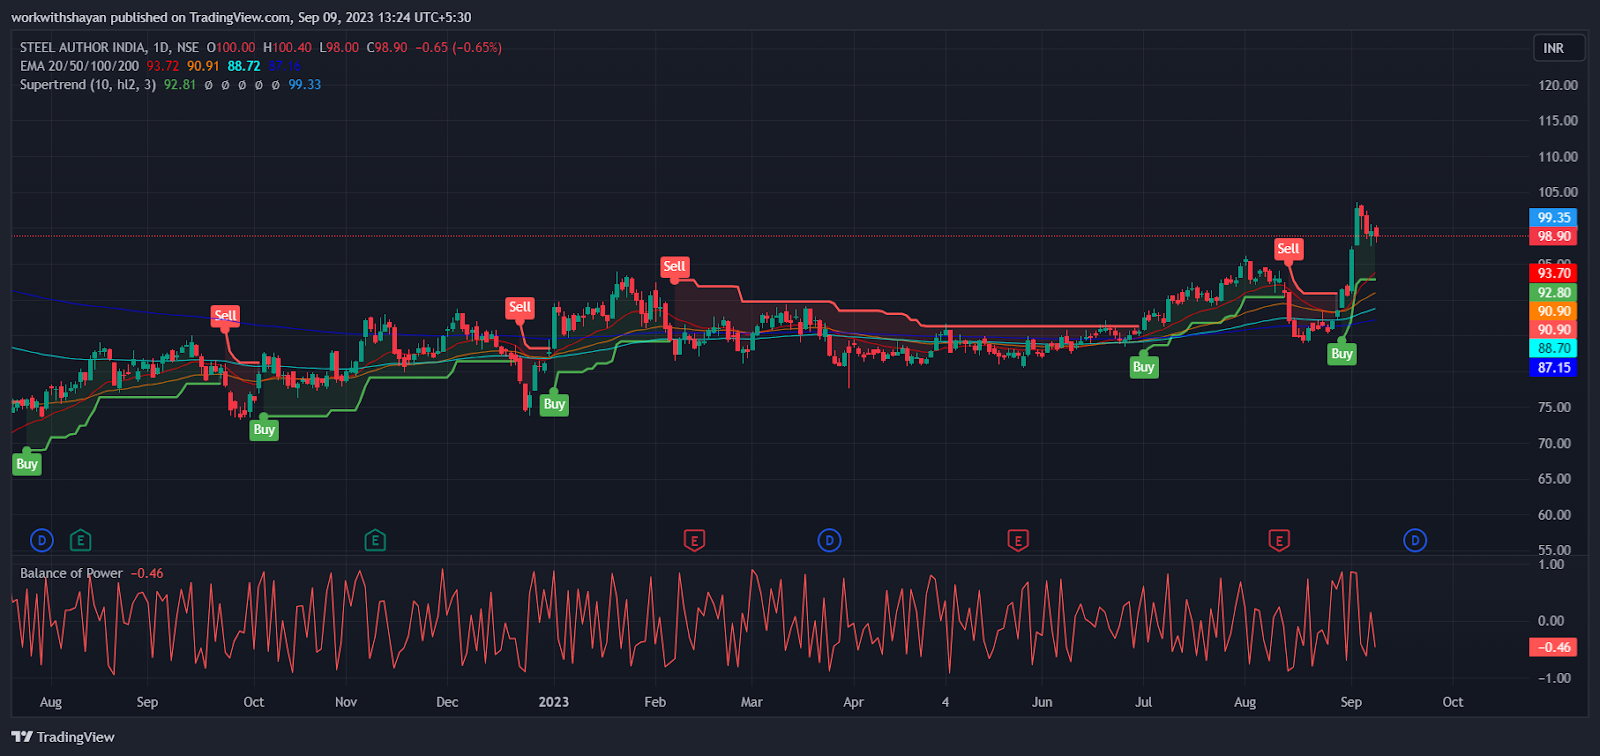Click the red E marker just before Jun
1600x756 pixels.
pyautogui.click(x=1017, y=541)
